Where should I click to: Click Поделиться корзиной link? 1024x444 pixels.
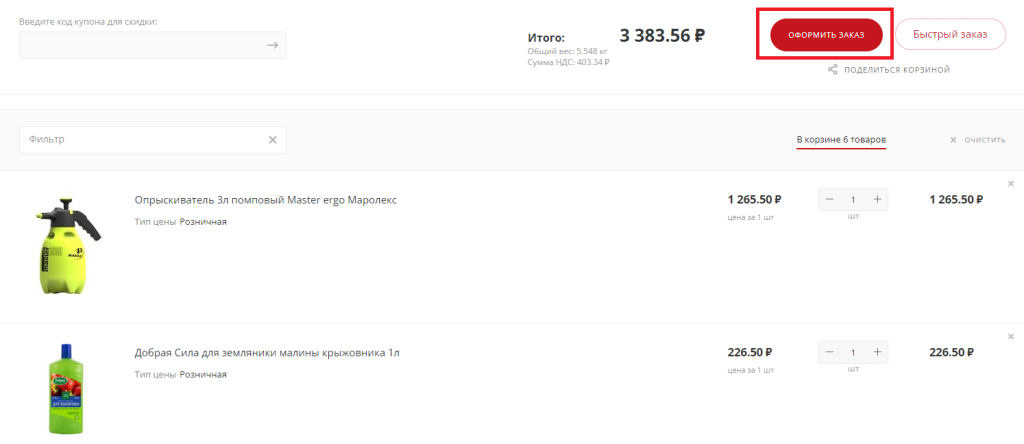tap(896, 70)
